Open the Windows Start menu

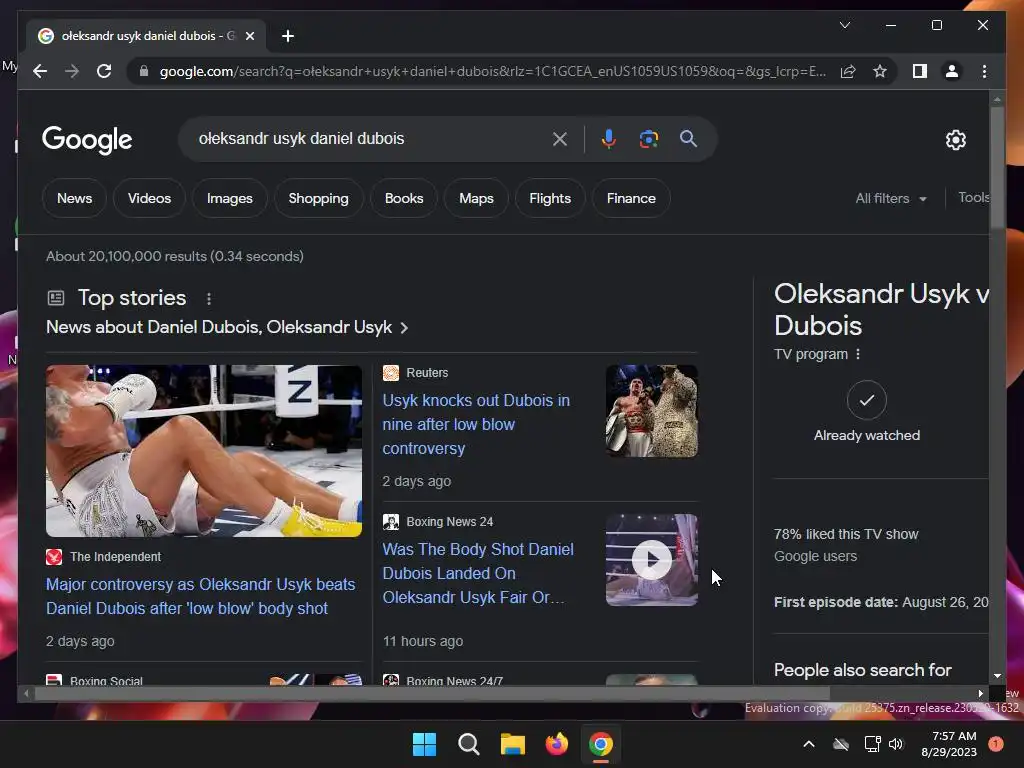[424, 744]
